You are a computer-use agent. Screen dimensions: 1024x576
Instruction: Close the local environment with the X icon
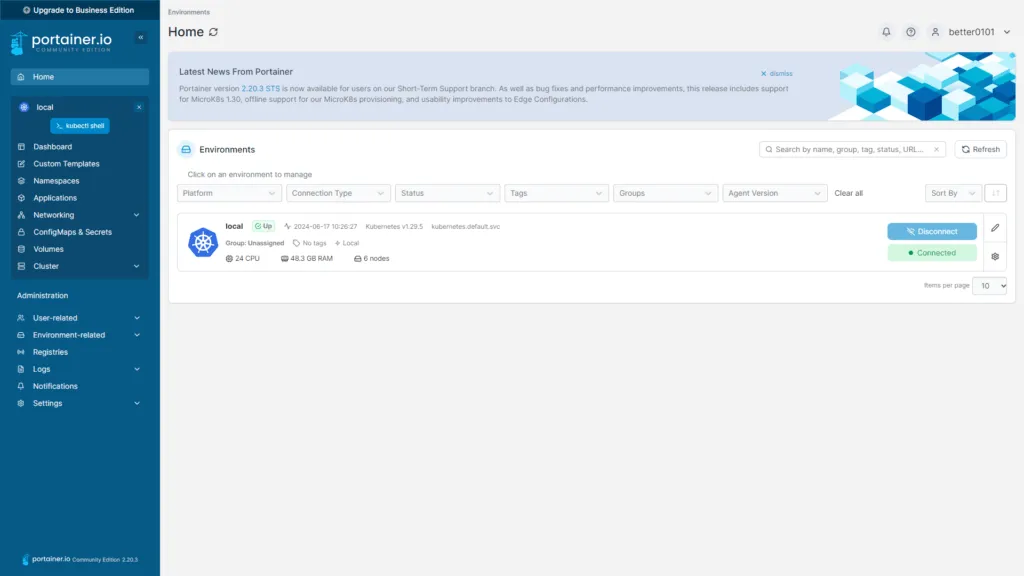tap(139, 107)
